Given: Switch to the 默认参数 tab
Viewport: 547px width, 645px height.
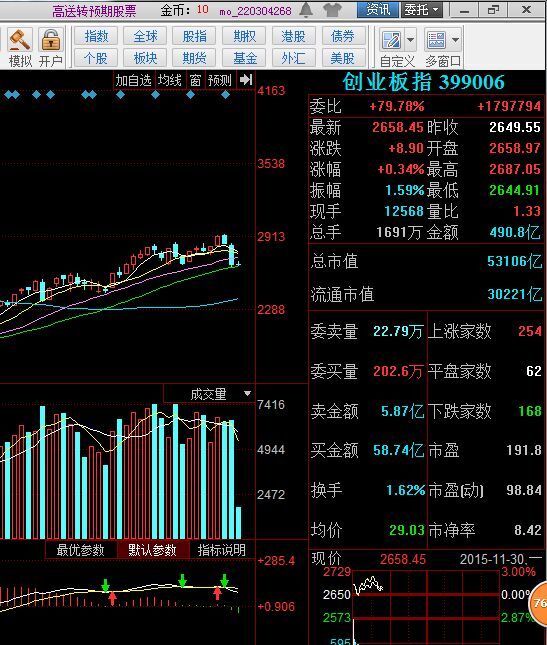Looking at the screenshot, I should [x=153, y=550].
